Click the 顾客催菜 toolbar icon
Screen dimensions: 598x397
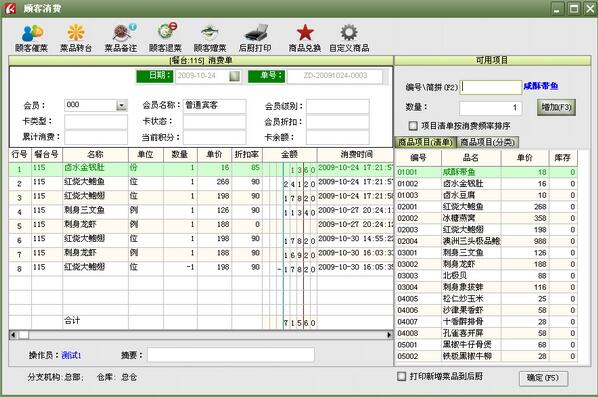31,37
